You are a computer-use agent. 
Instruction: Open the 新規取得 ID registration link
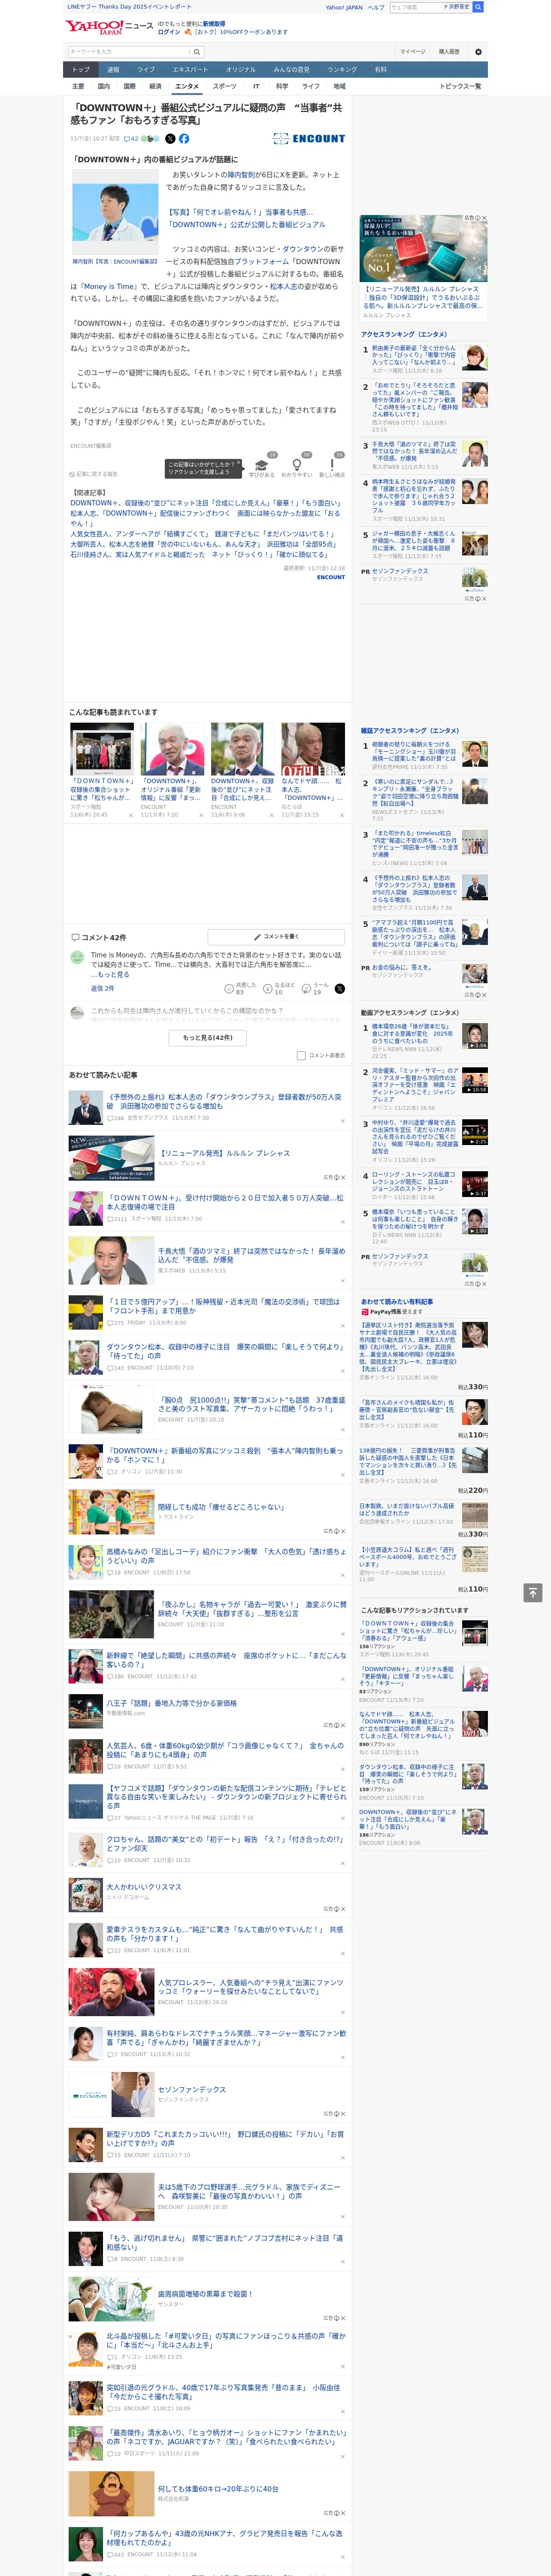tap(214, 24)
